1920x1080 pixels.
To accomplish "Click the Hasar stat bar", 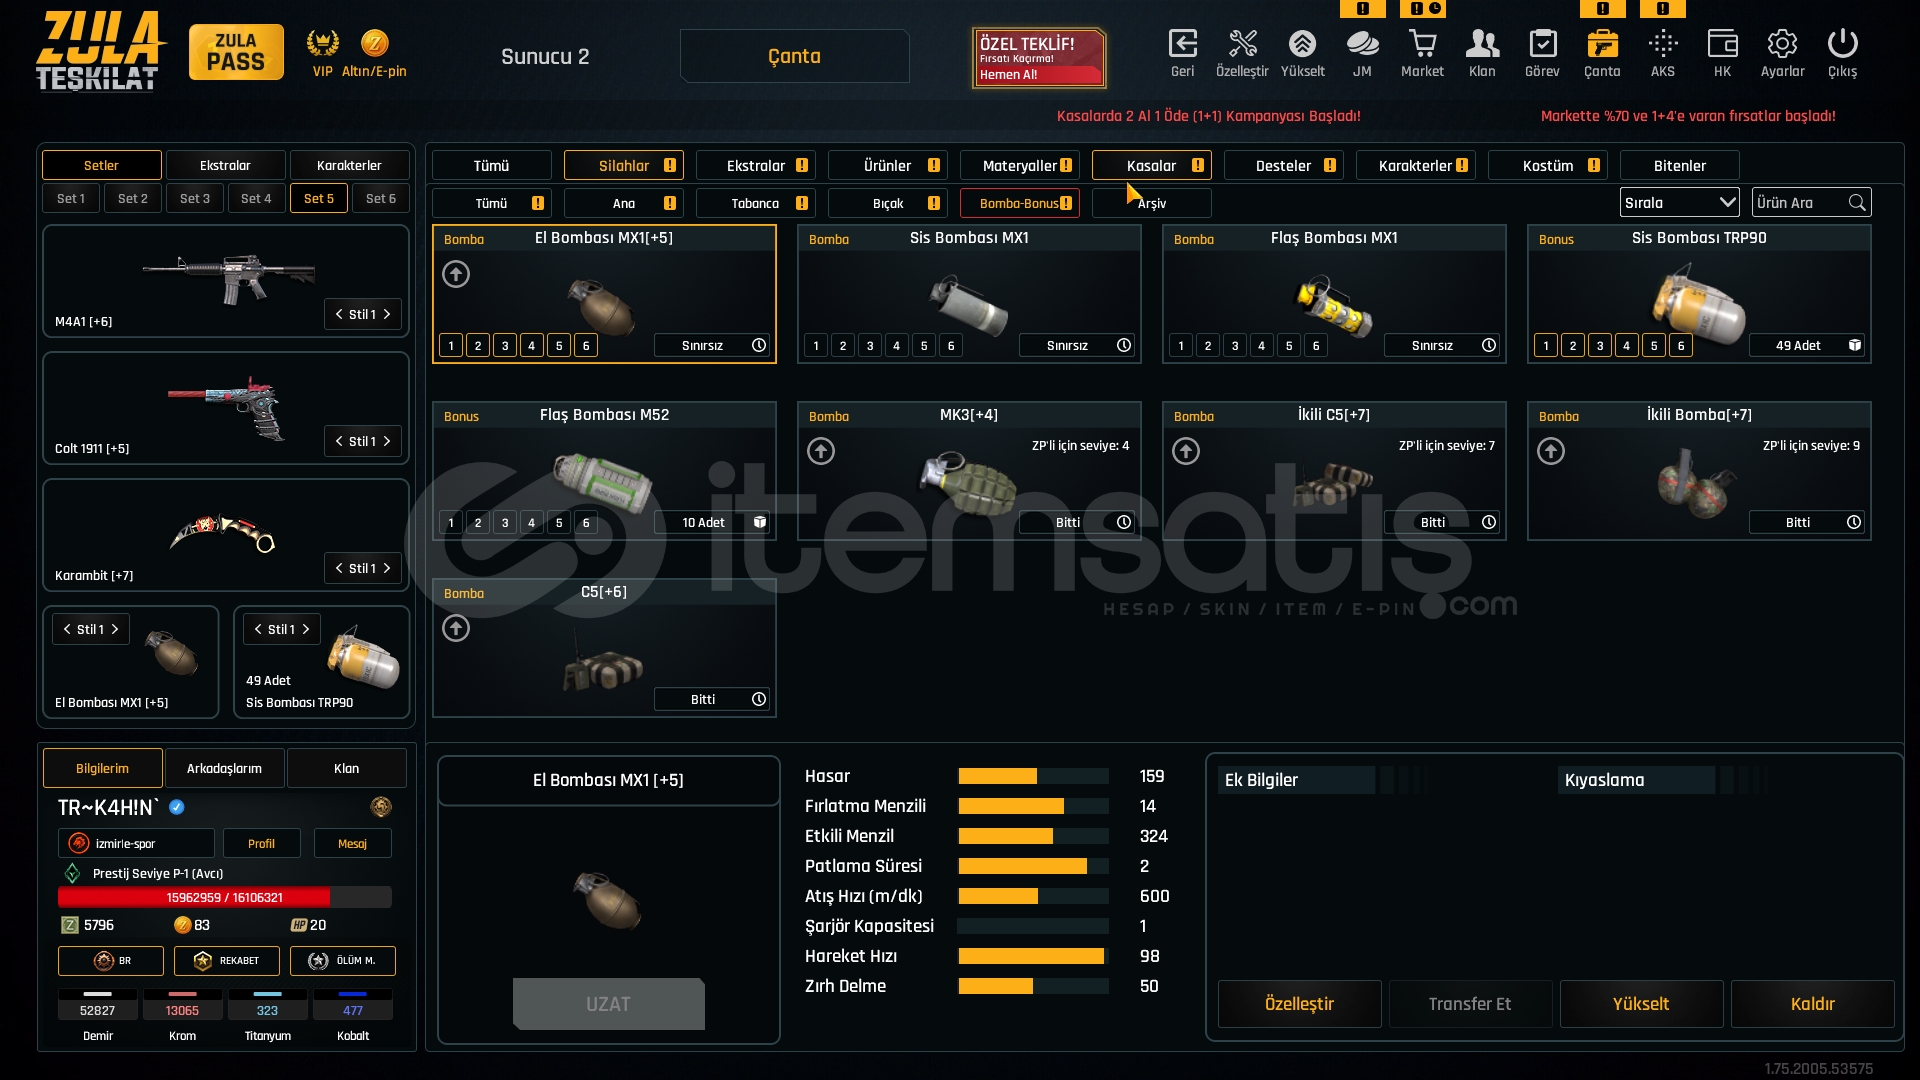I will [1033, 776].
